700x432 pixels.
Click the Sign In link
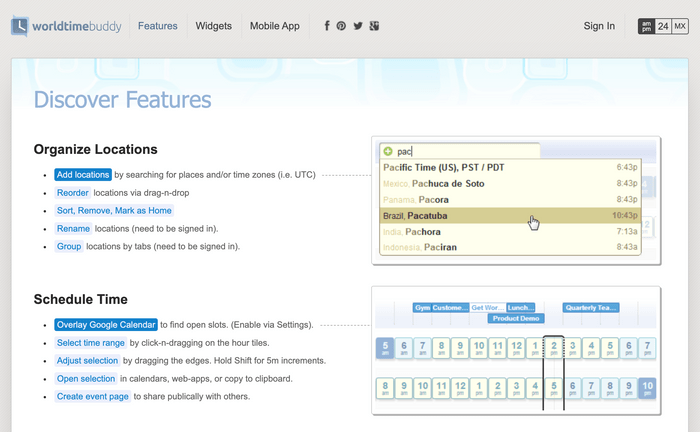click(x=599, y=26)
